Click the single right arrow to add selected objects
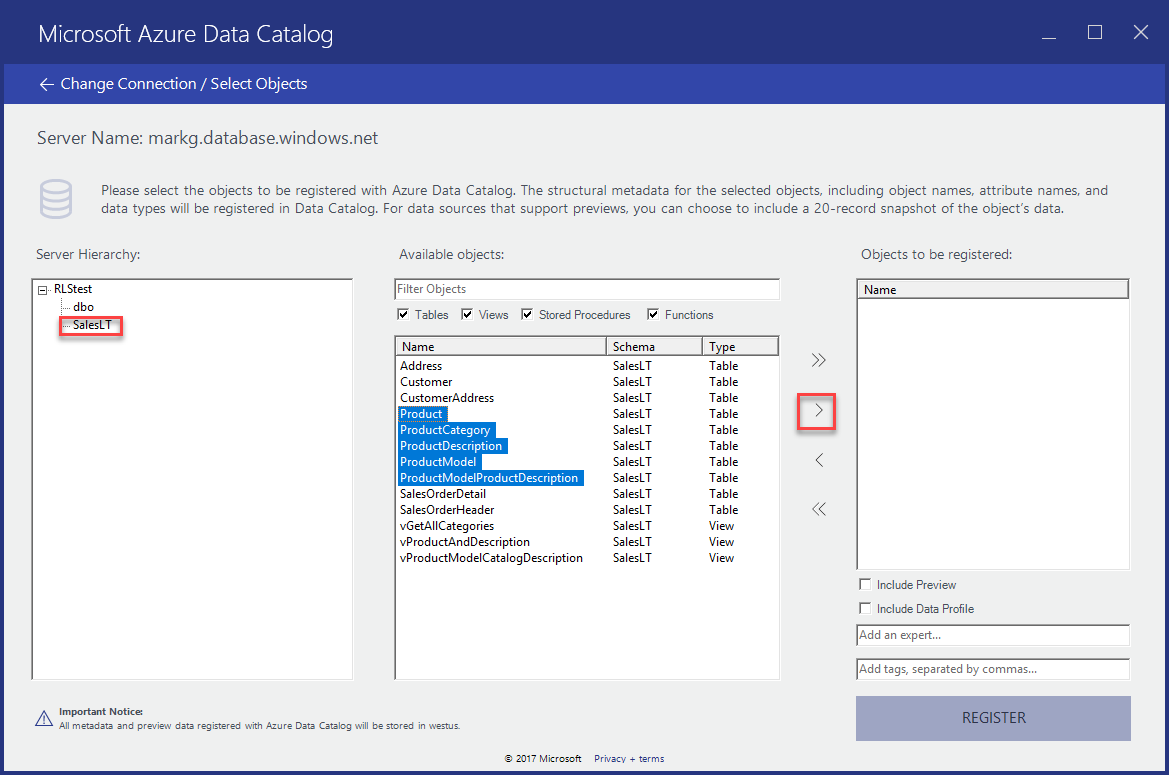 click(818, 410)
